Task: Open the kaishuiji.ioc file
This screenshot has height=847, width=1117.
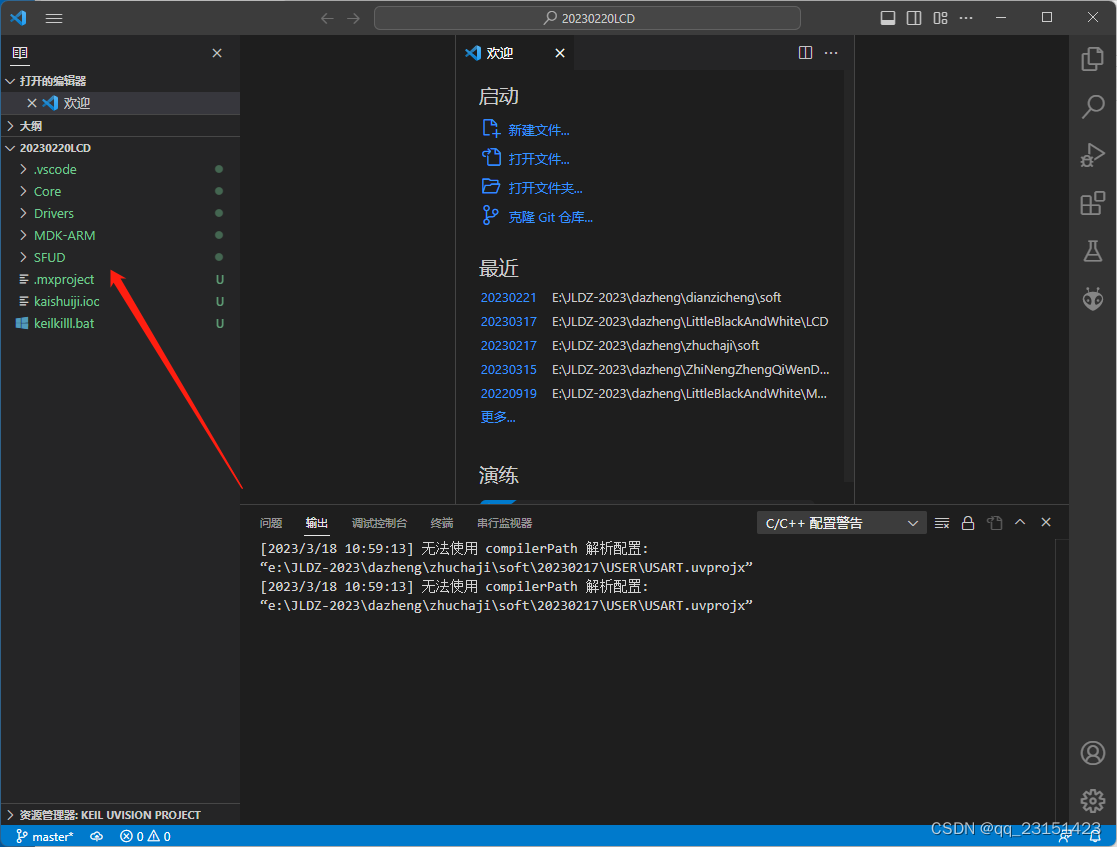Action: pos(120,302)
